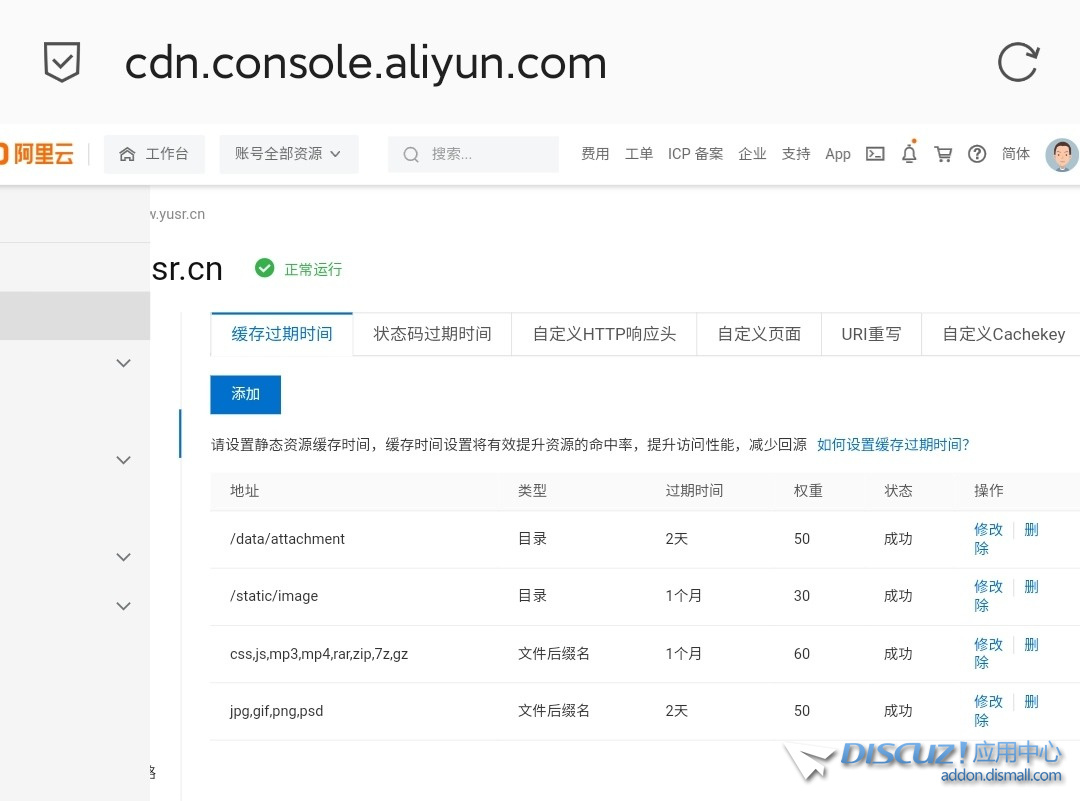Expand the last sidebar chevron section
This screenshot has height=801, width=1080.
tap(124, 606)
